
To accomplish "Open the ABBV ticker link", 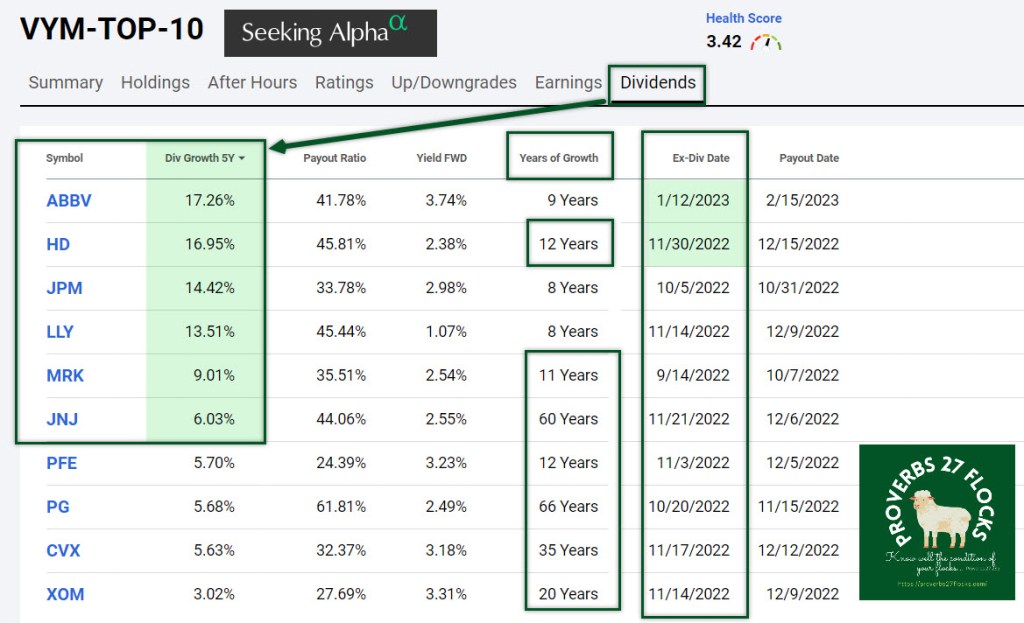I will coord(68,200).
